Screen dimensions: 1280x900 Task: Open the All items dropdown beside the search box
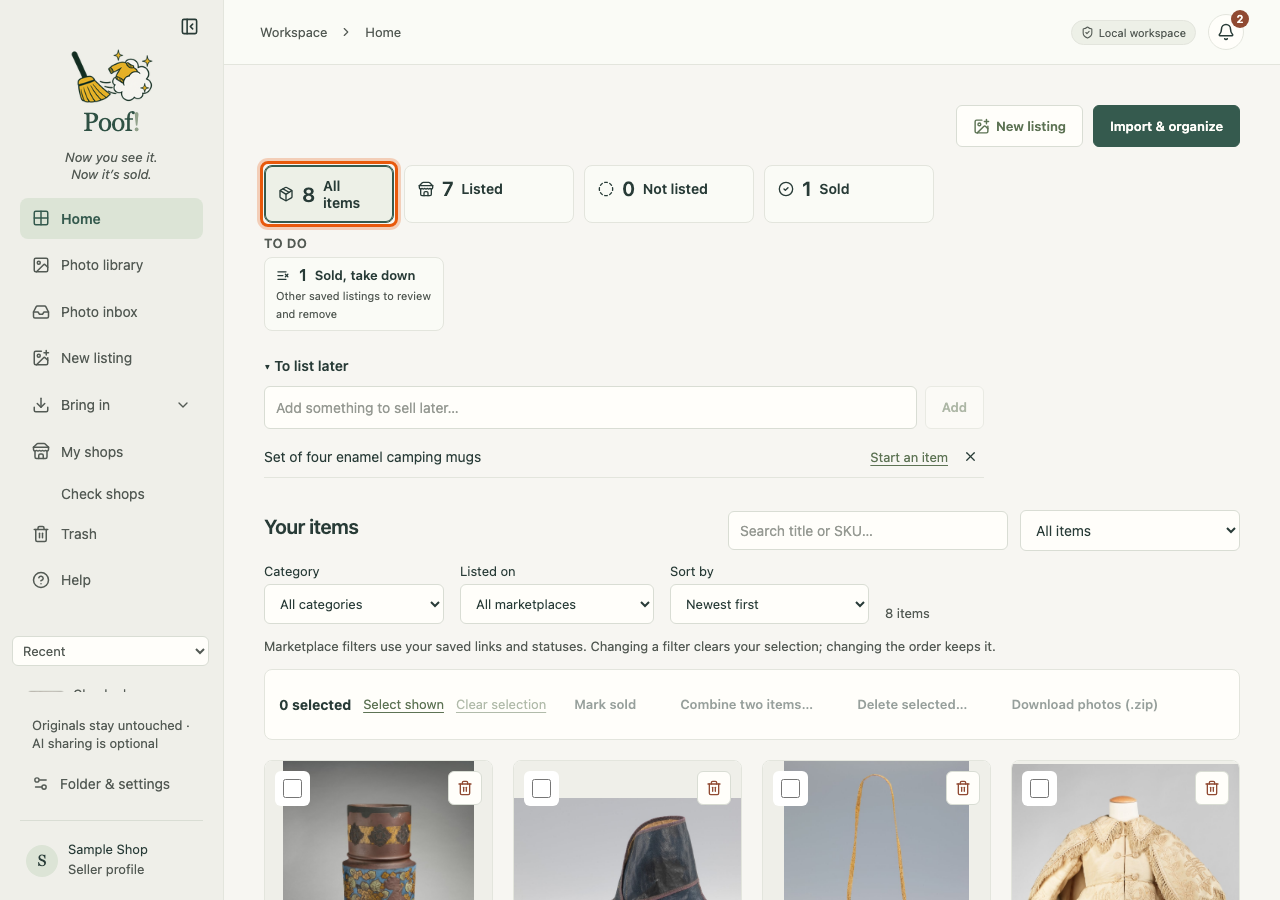1130,531
